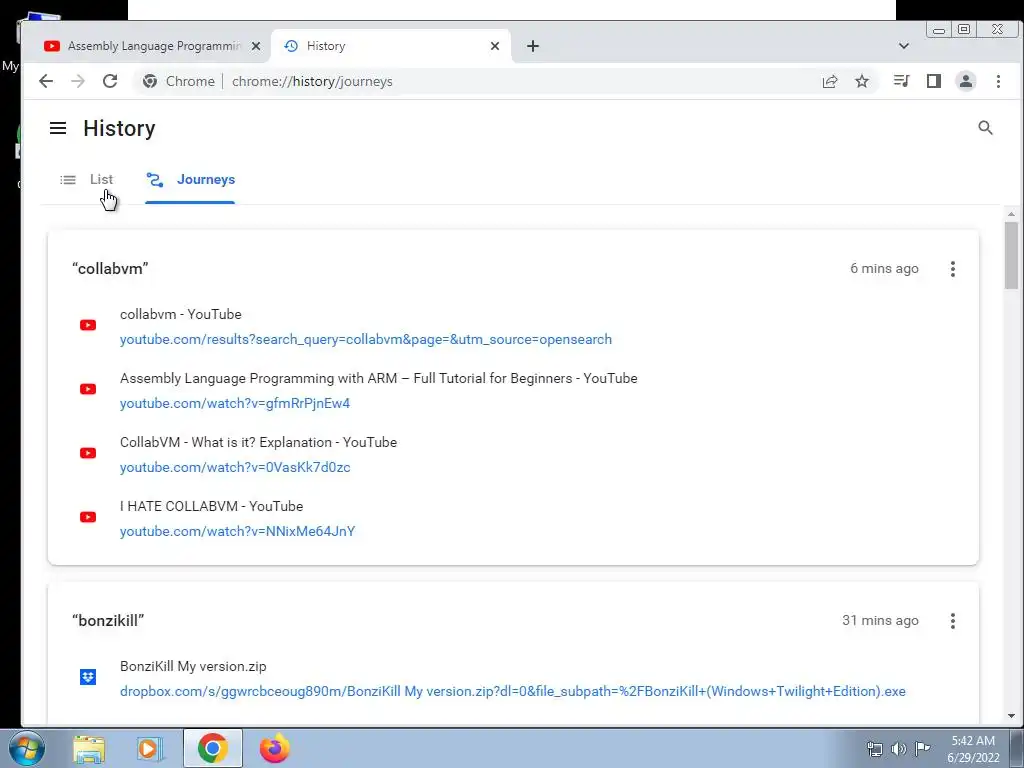Image resolution: width=1024 pixels, height=768 pixels.
Task: Select the Journeys history tab
Action: (190, 180)
